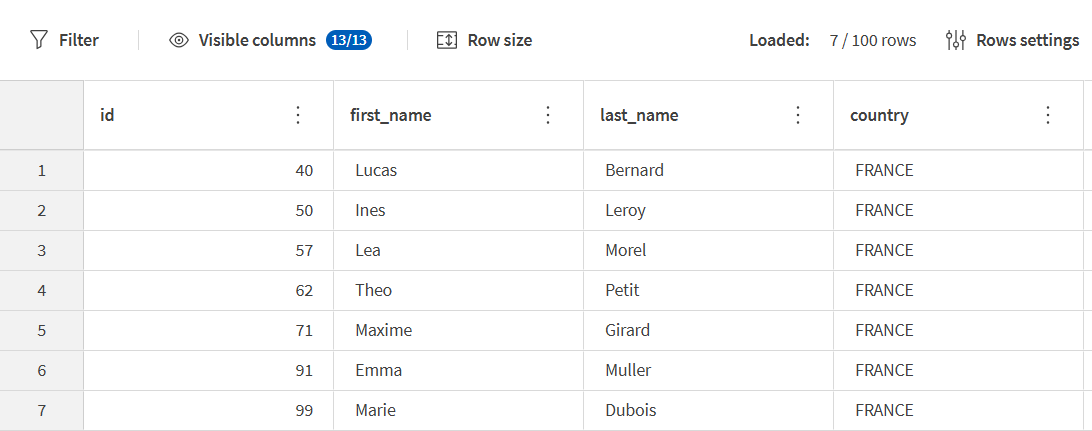Viewport: 1092px width, 431px height.
Task: Open the last_name column options menu
Action: [x=797, y=115]
